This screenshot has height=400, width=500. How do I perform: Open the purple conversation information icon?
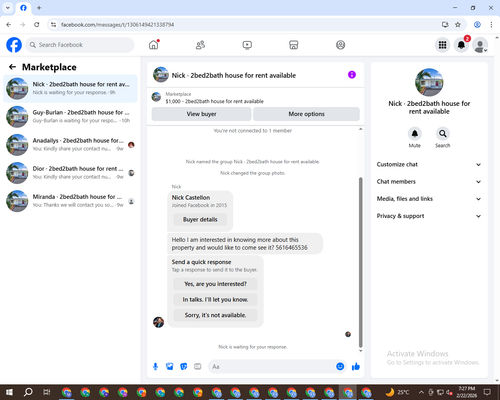[x=352, y=75]
